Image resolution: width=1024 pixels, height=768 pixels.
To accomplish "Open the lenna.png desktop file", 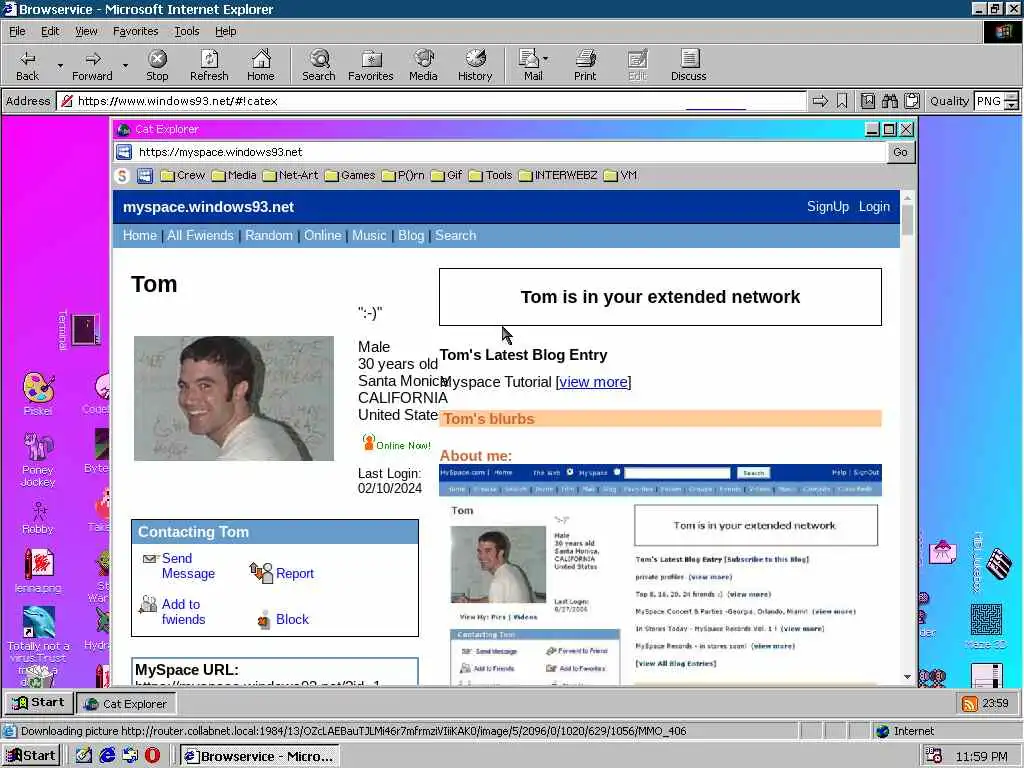I will pos(38,570).
